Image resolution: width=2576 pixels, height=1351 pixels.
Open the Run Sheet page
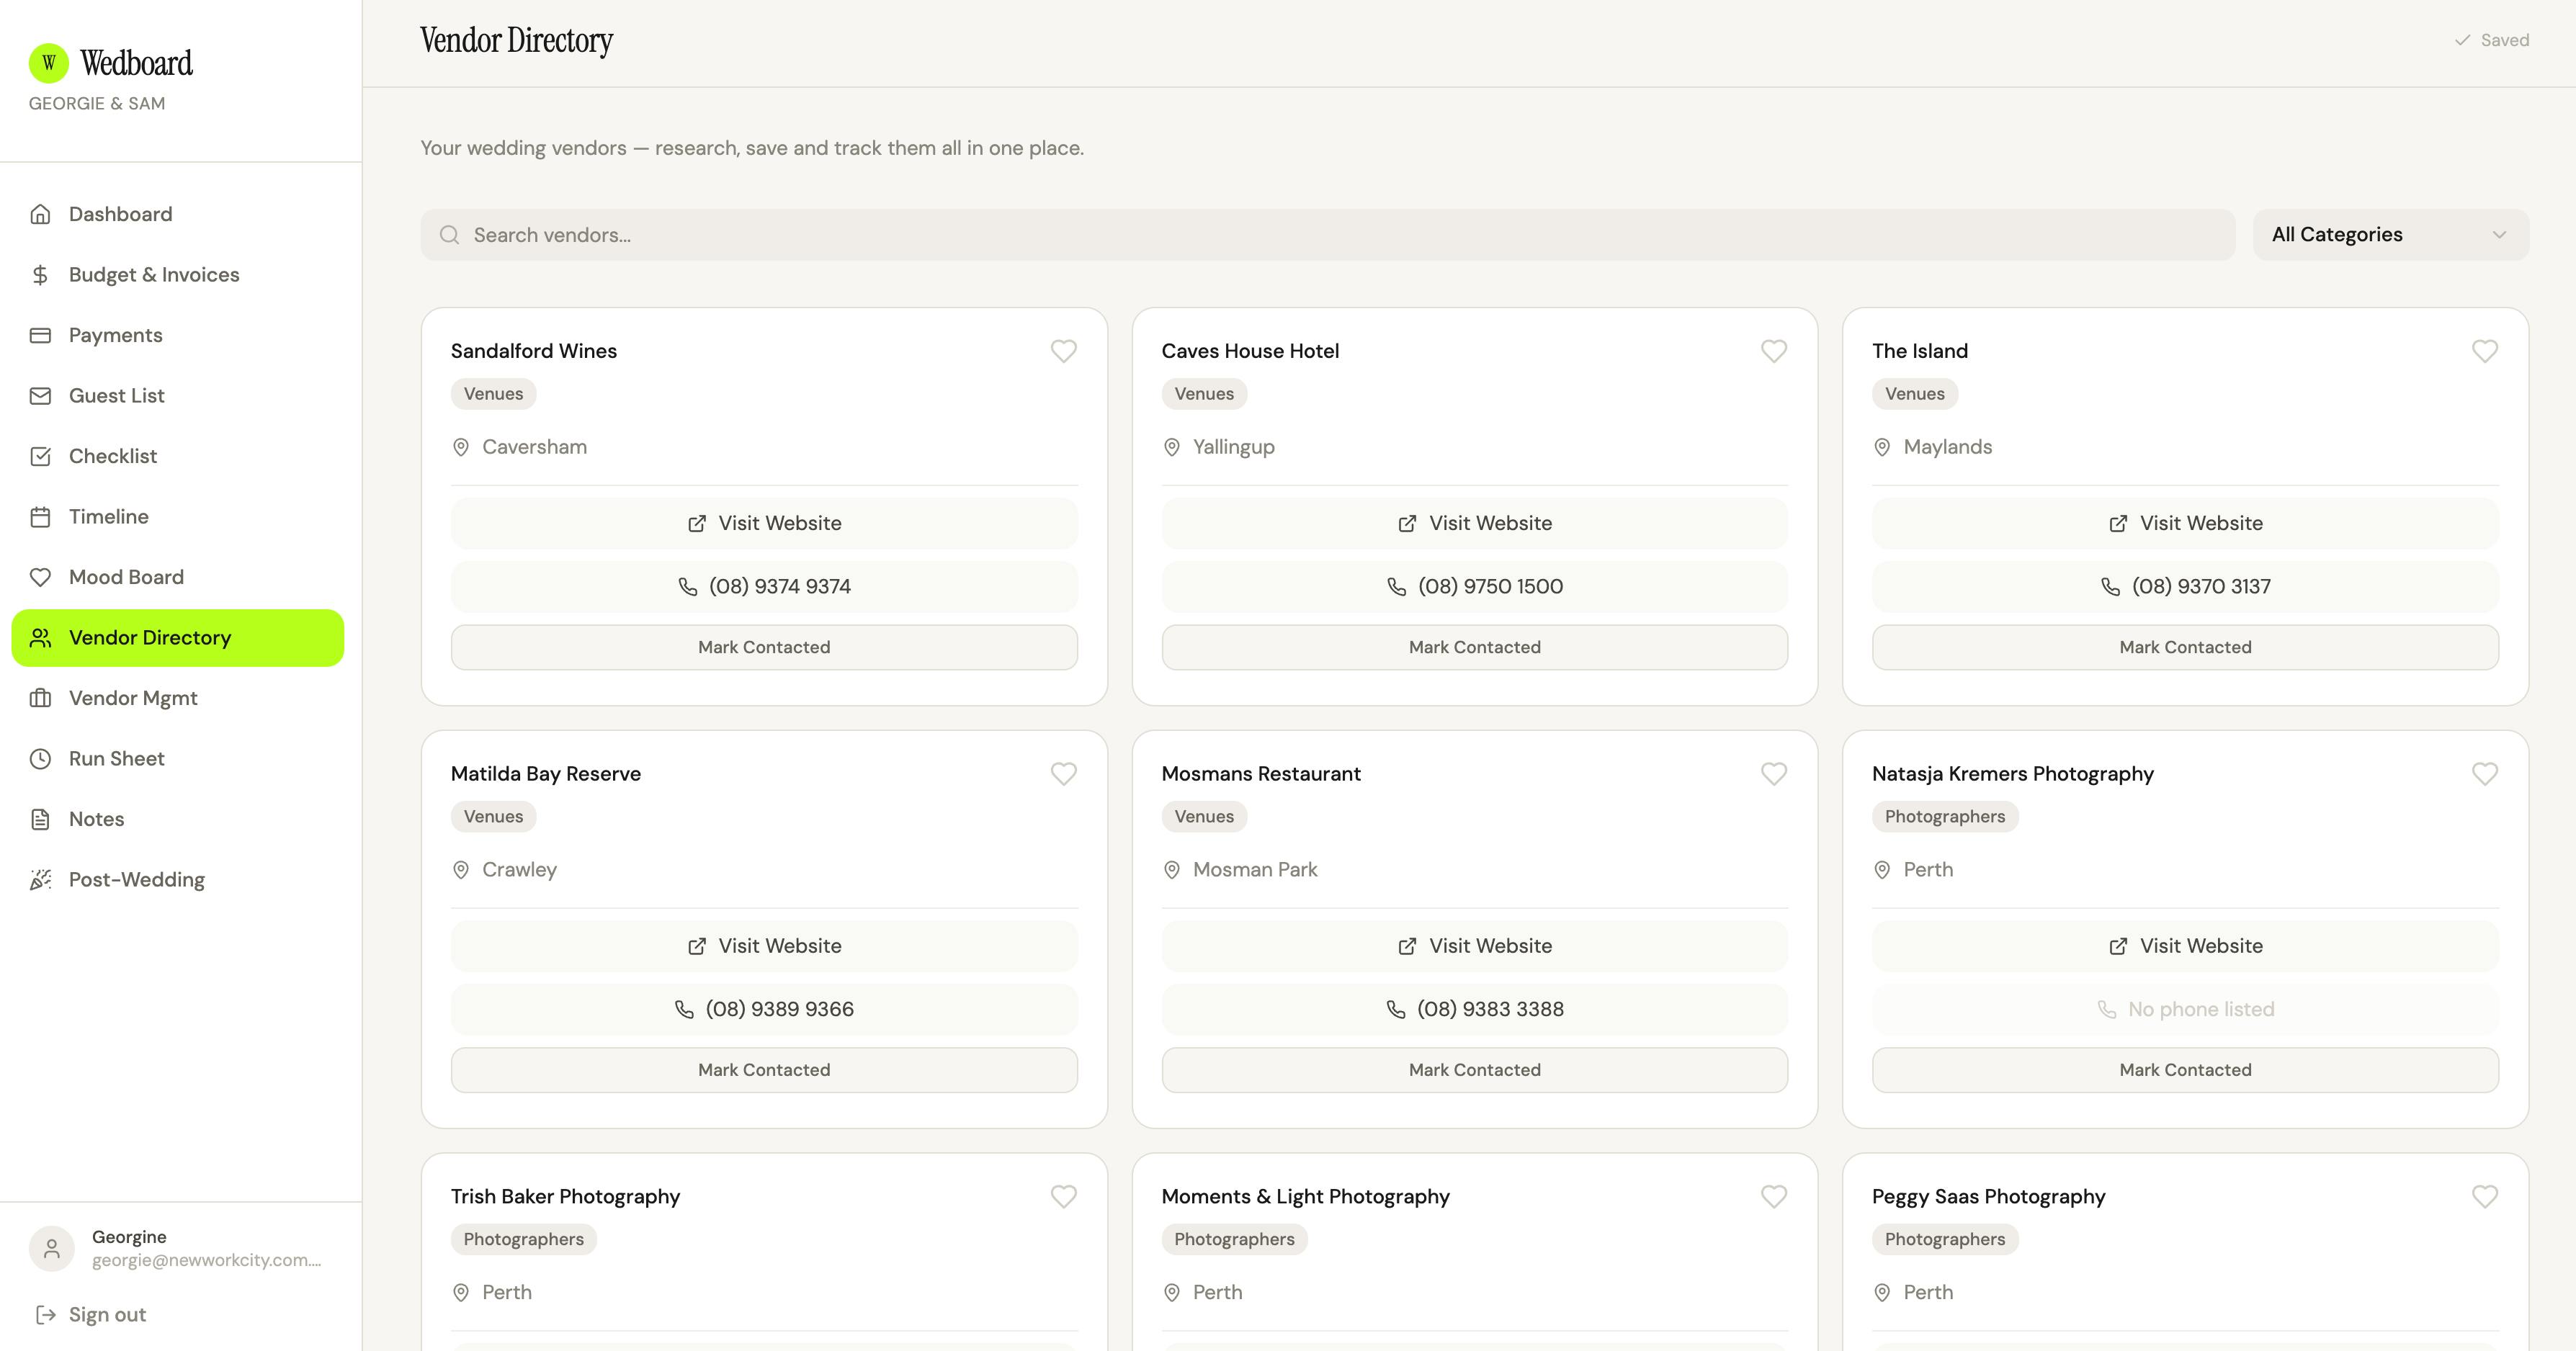click(x=178, y=759)
